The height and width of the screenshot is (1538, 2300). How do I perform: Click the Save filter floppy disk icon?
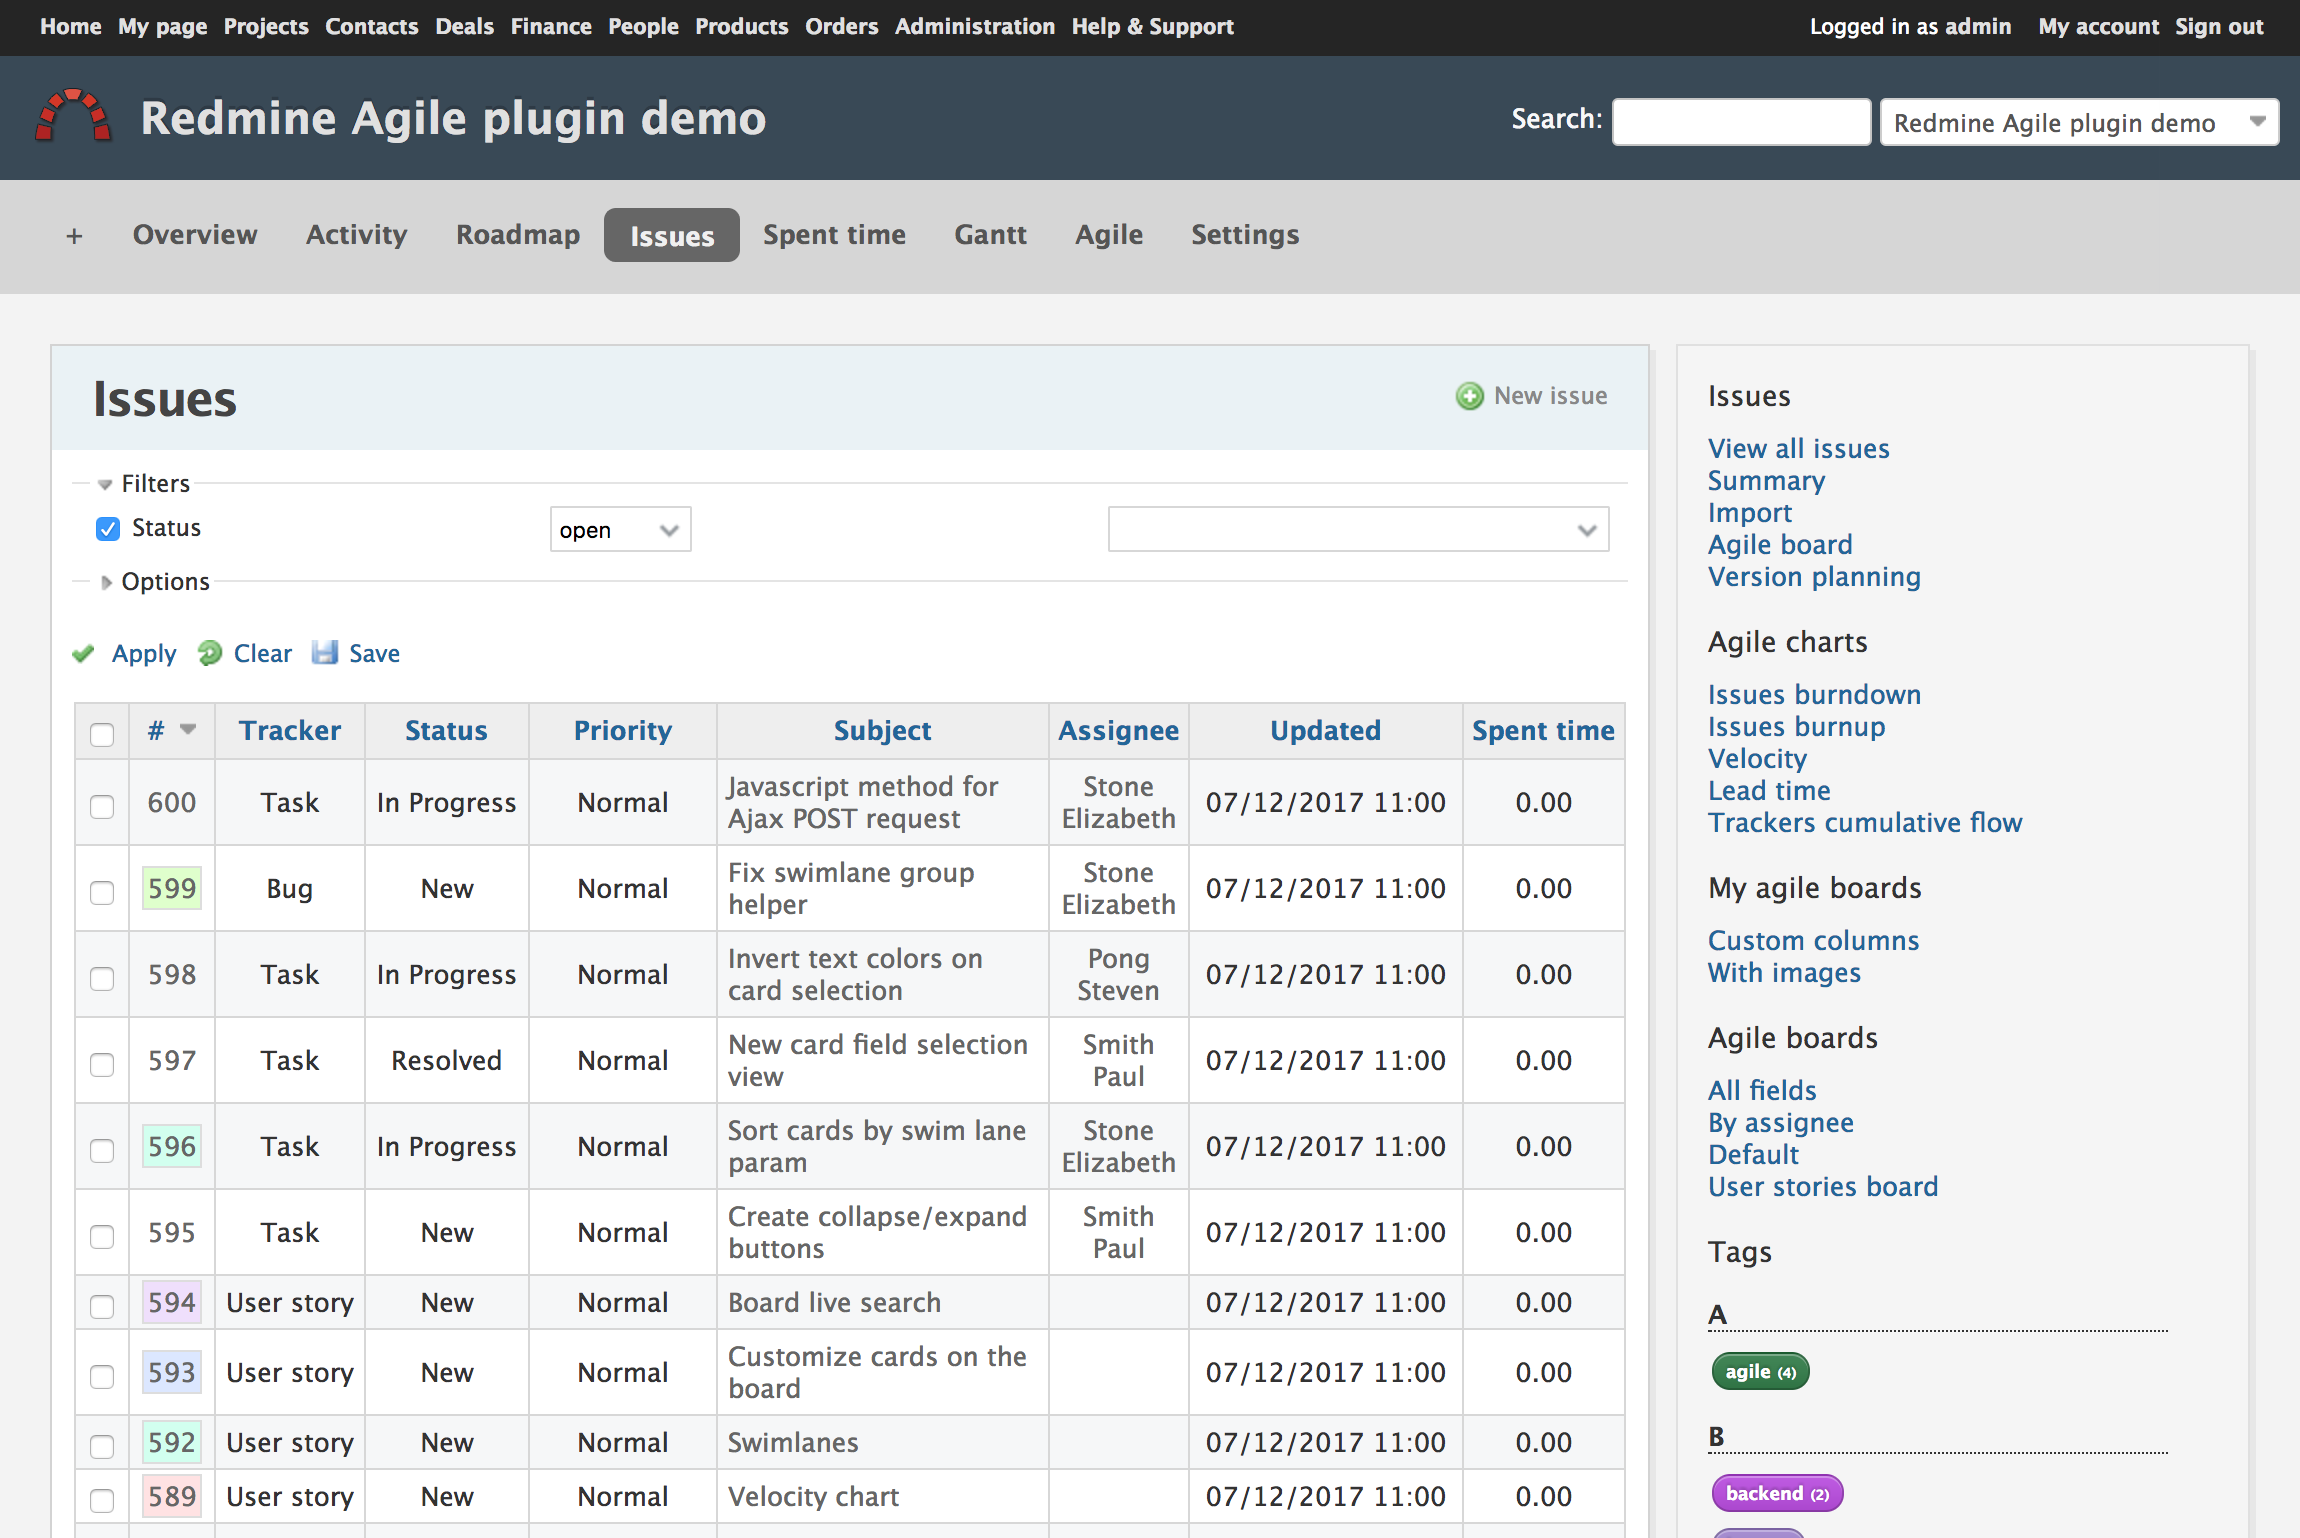click(x=325, y=653)
